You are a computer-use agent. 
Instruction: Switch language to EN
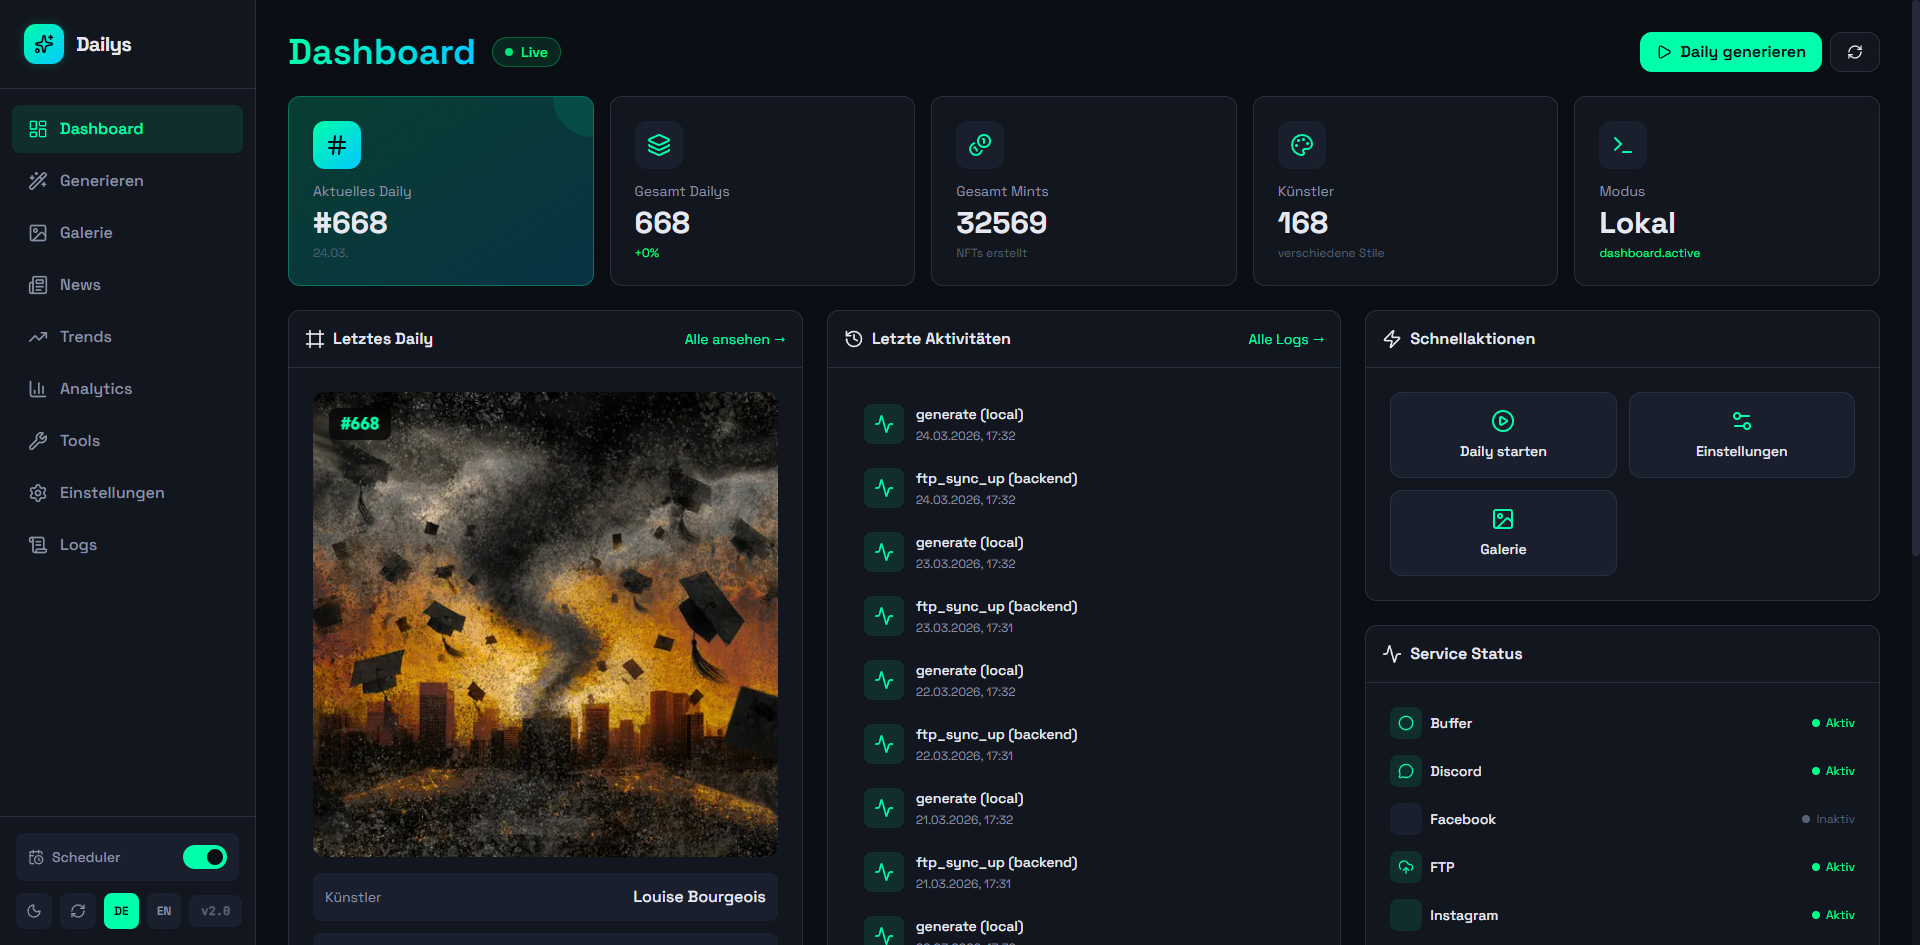[x=164, y=911]
